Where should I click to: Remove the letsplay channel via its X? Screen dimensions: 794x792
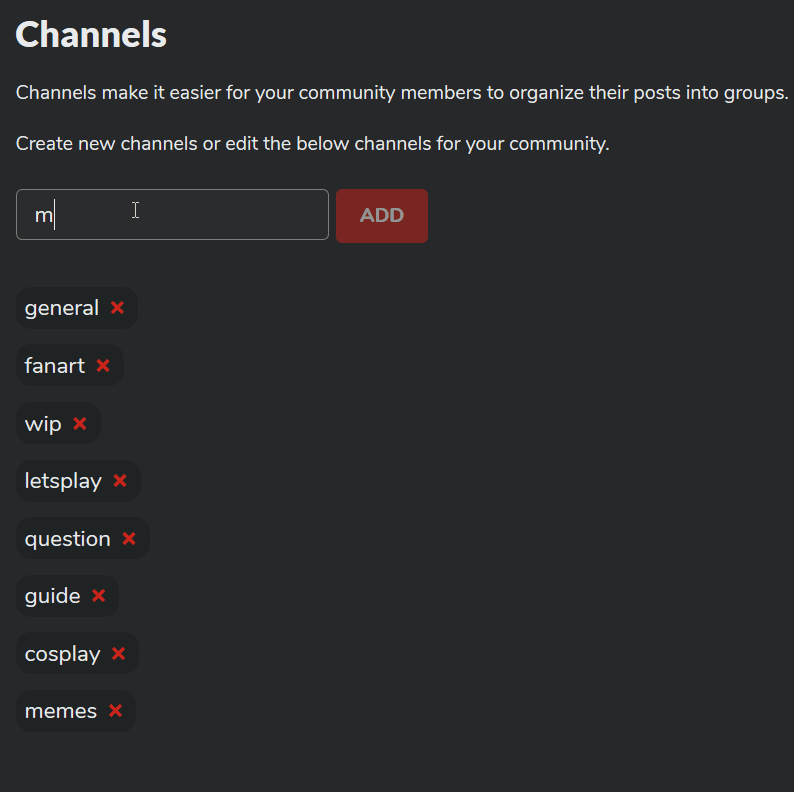[x=120, y=481]
